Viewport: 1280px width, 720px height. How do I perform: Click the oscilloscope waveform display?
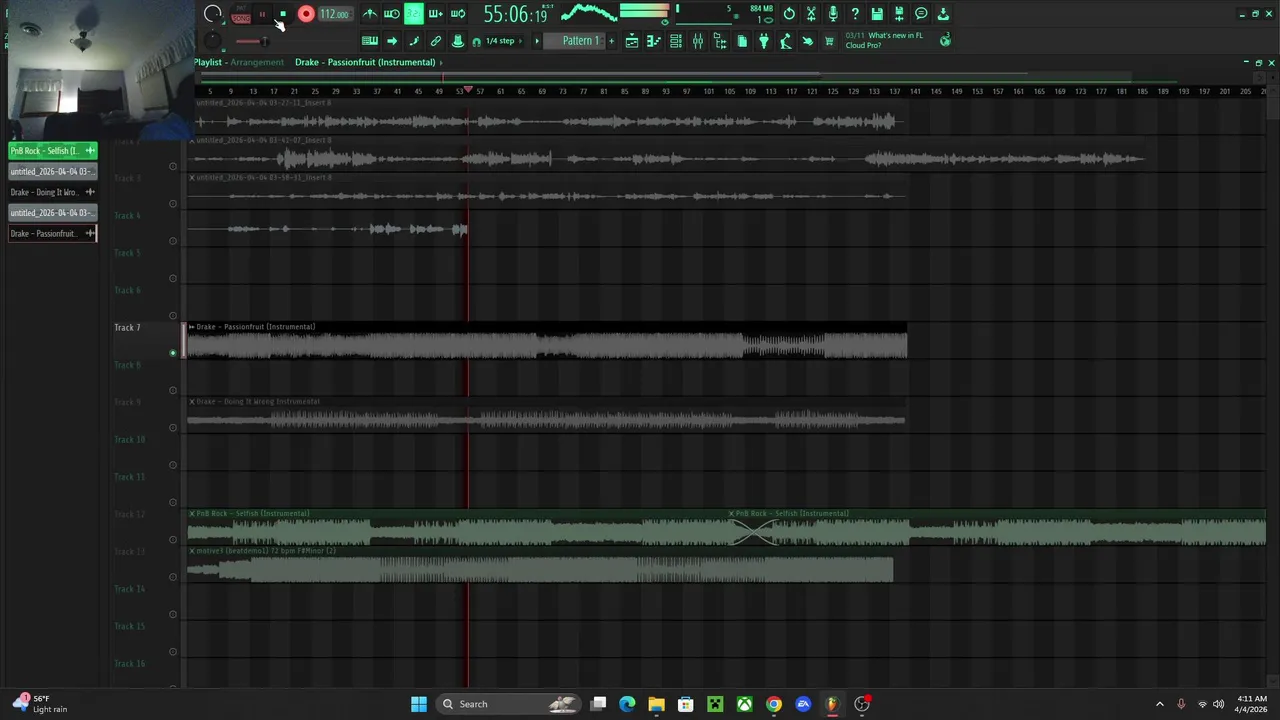pyautogui.click(x=588, y=13)
